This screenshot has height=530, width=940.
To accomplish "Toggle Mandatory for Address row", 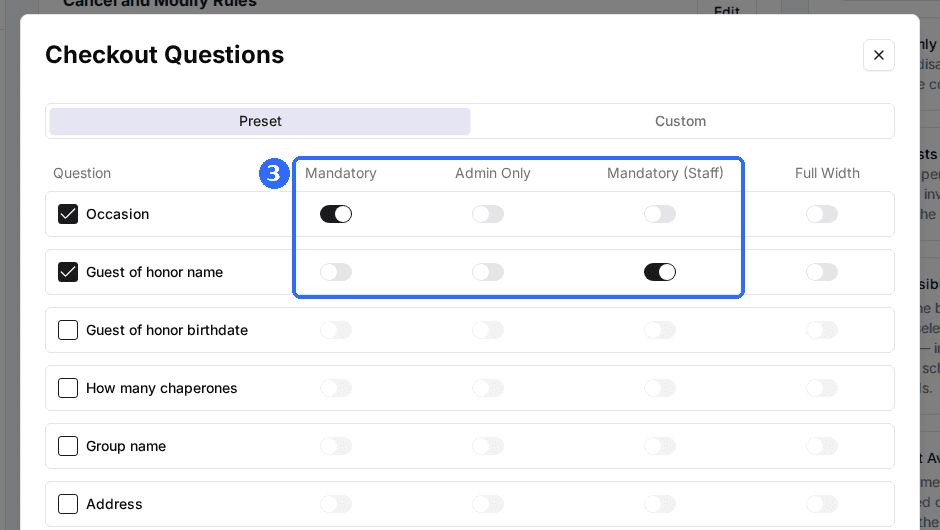I will point(336,504).
